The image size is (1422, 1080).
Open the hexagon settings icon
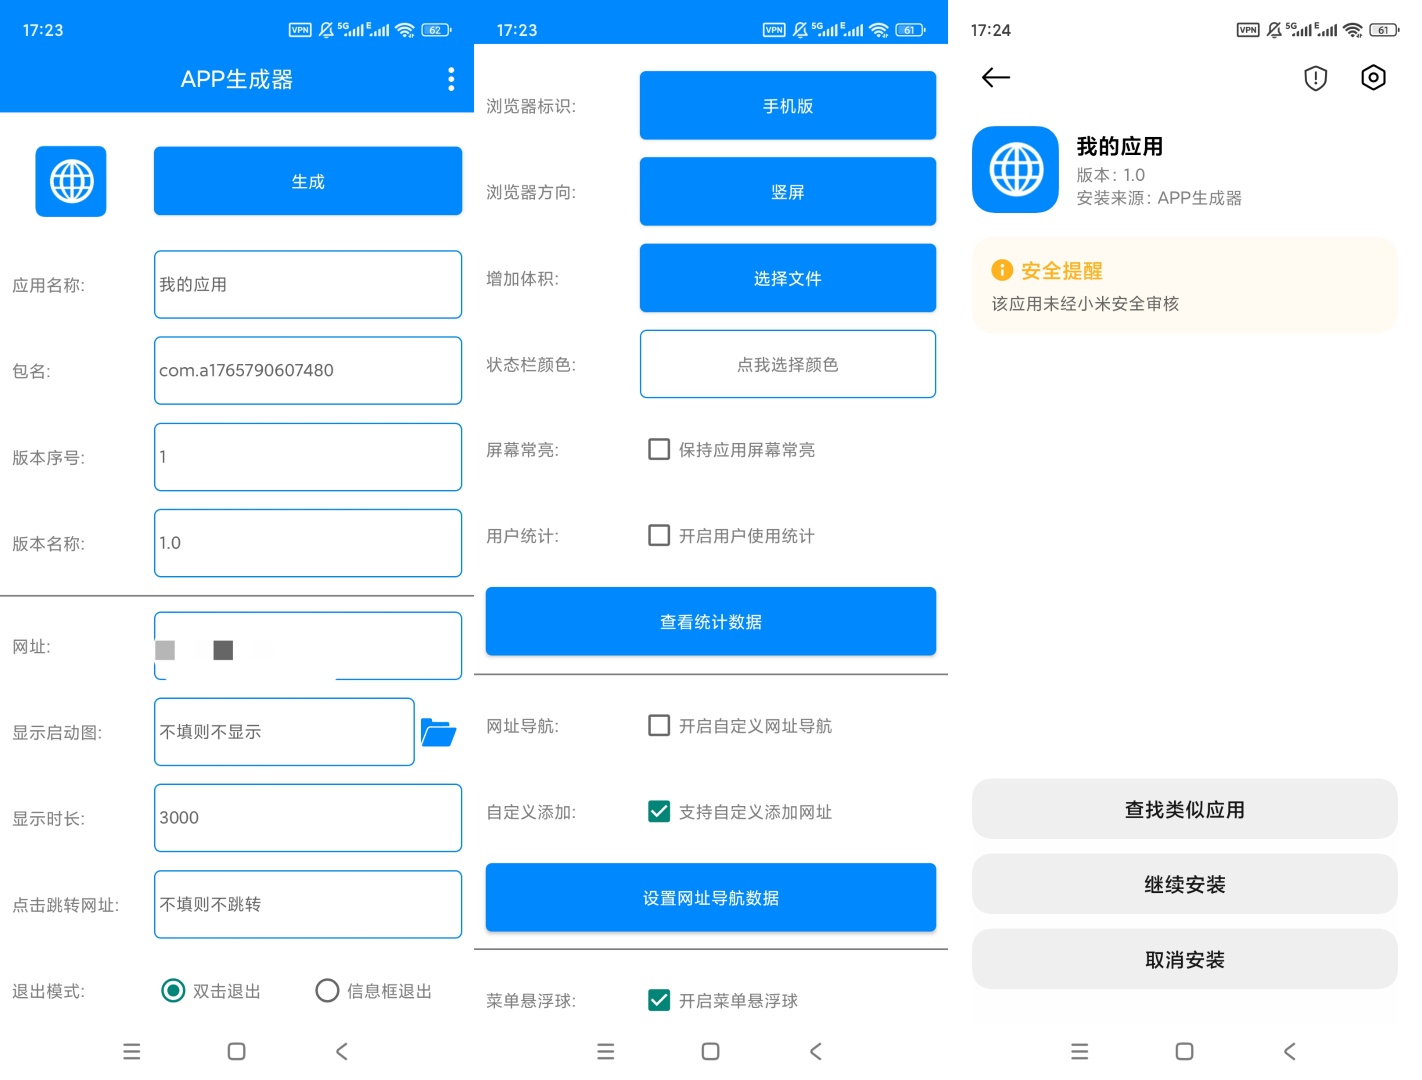(1373, 78)
